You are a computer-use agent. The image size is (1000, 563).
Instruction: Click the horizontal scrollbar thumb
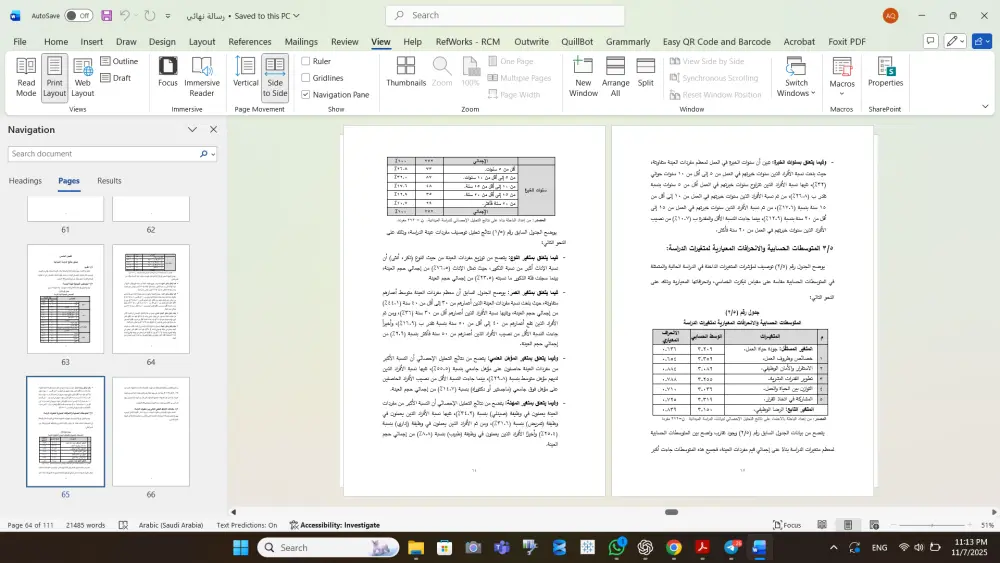click(x=671, y=512)
